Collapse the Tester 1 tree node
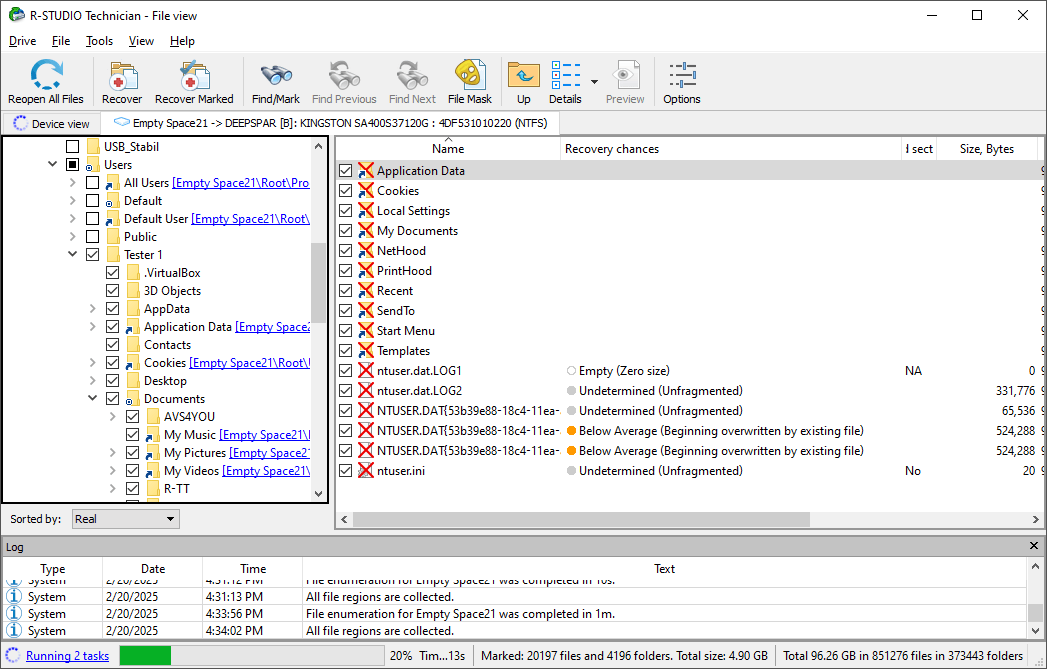The image size is (1047, 669). [x=73, y=254]
